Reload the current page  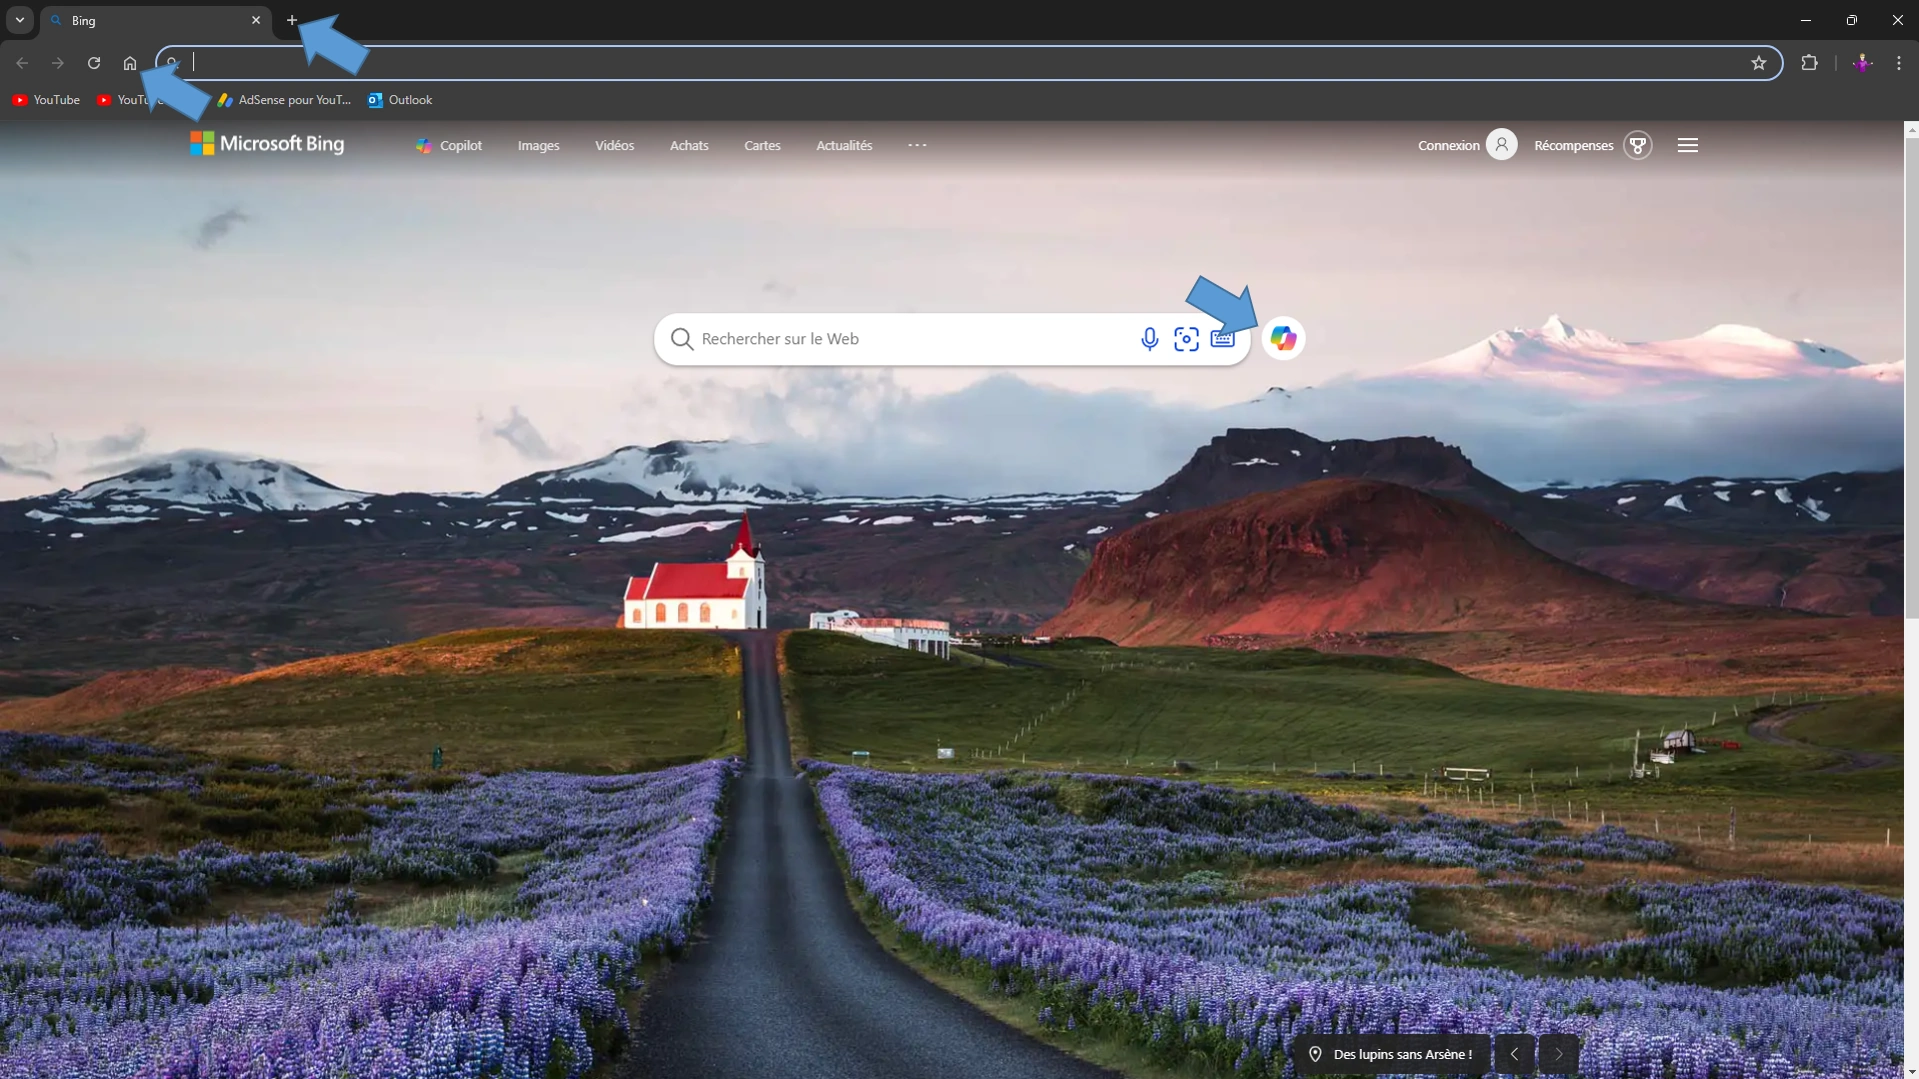click(x=94, y=63)
